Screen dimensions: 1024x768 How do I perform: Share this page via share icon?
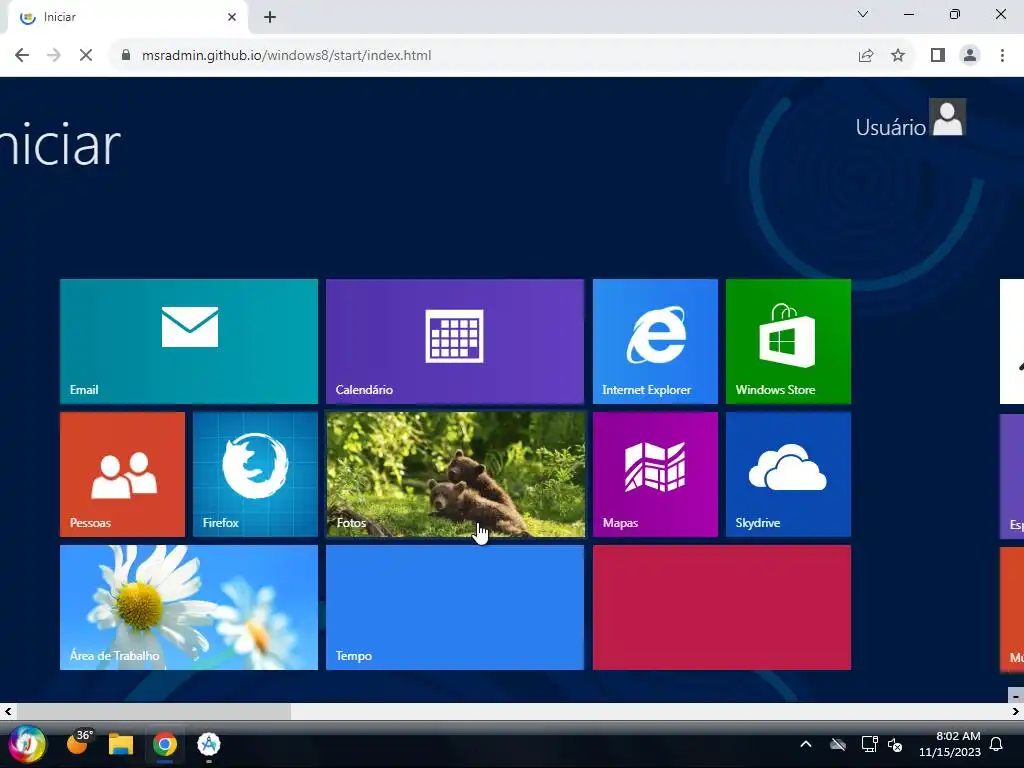[866, 56]
